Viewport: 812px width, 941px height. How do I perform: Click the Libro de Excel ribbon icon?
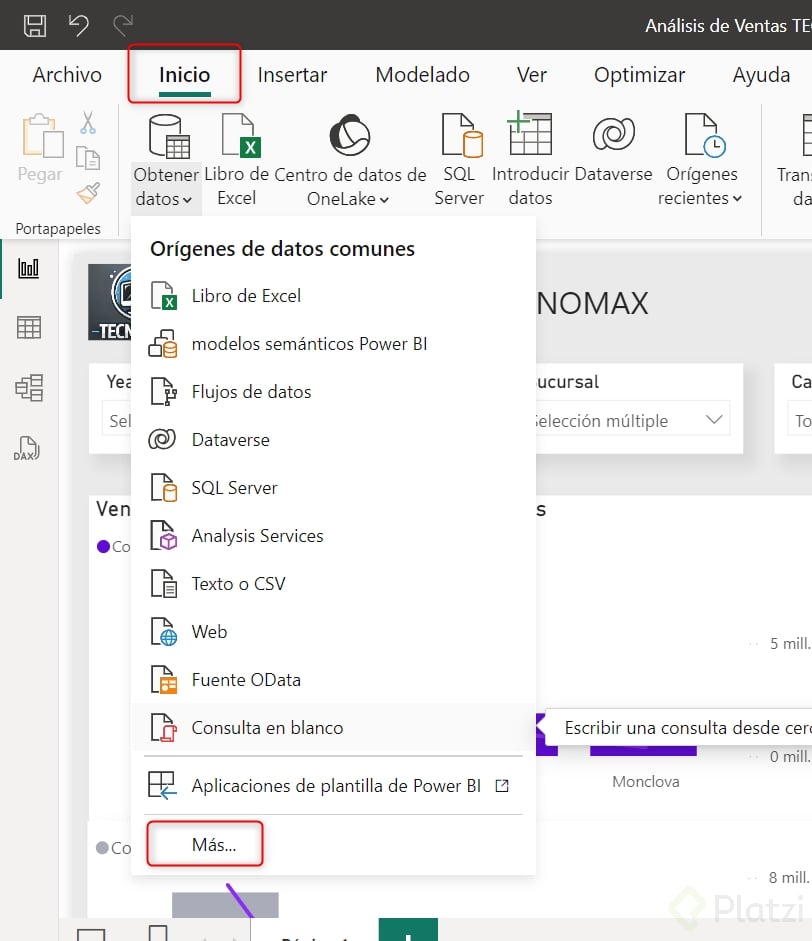[241, 136]
